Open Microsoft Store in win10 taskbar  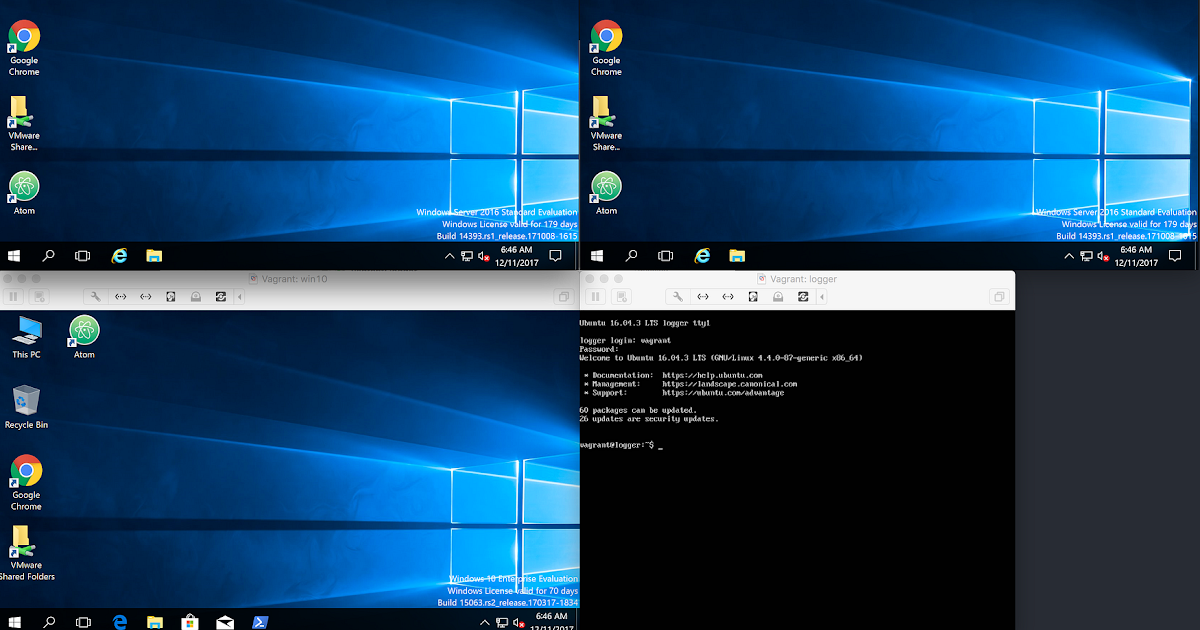click(x=189, y=621)
